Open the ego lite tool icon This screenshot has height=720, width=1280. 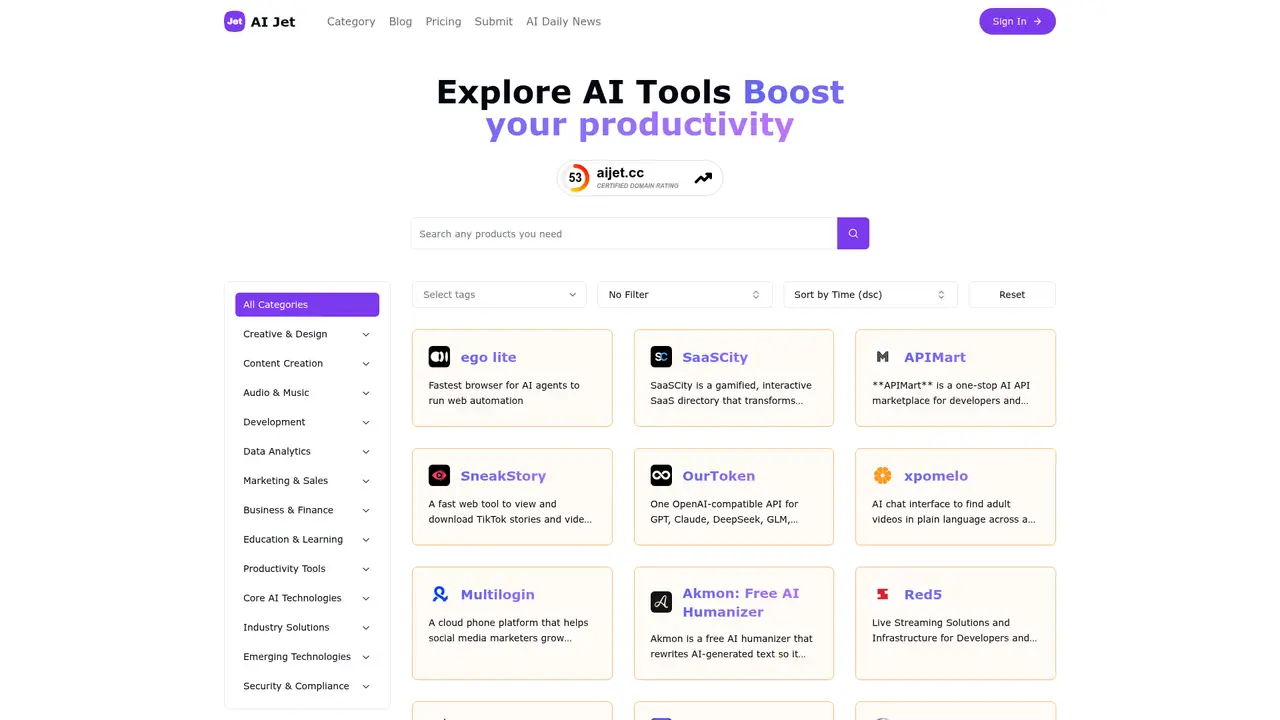tap(439, 357)
